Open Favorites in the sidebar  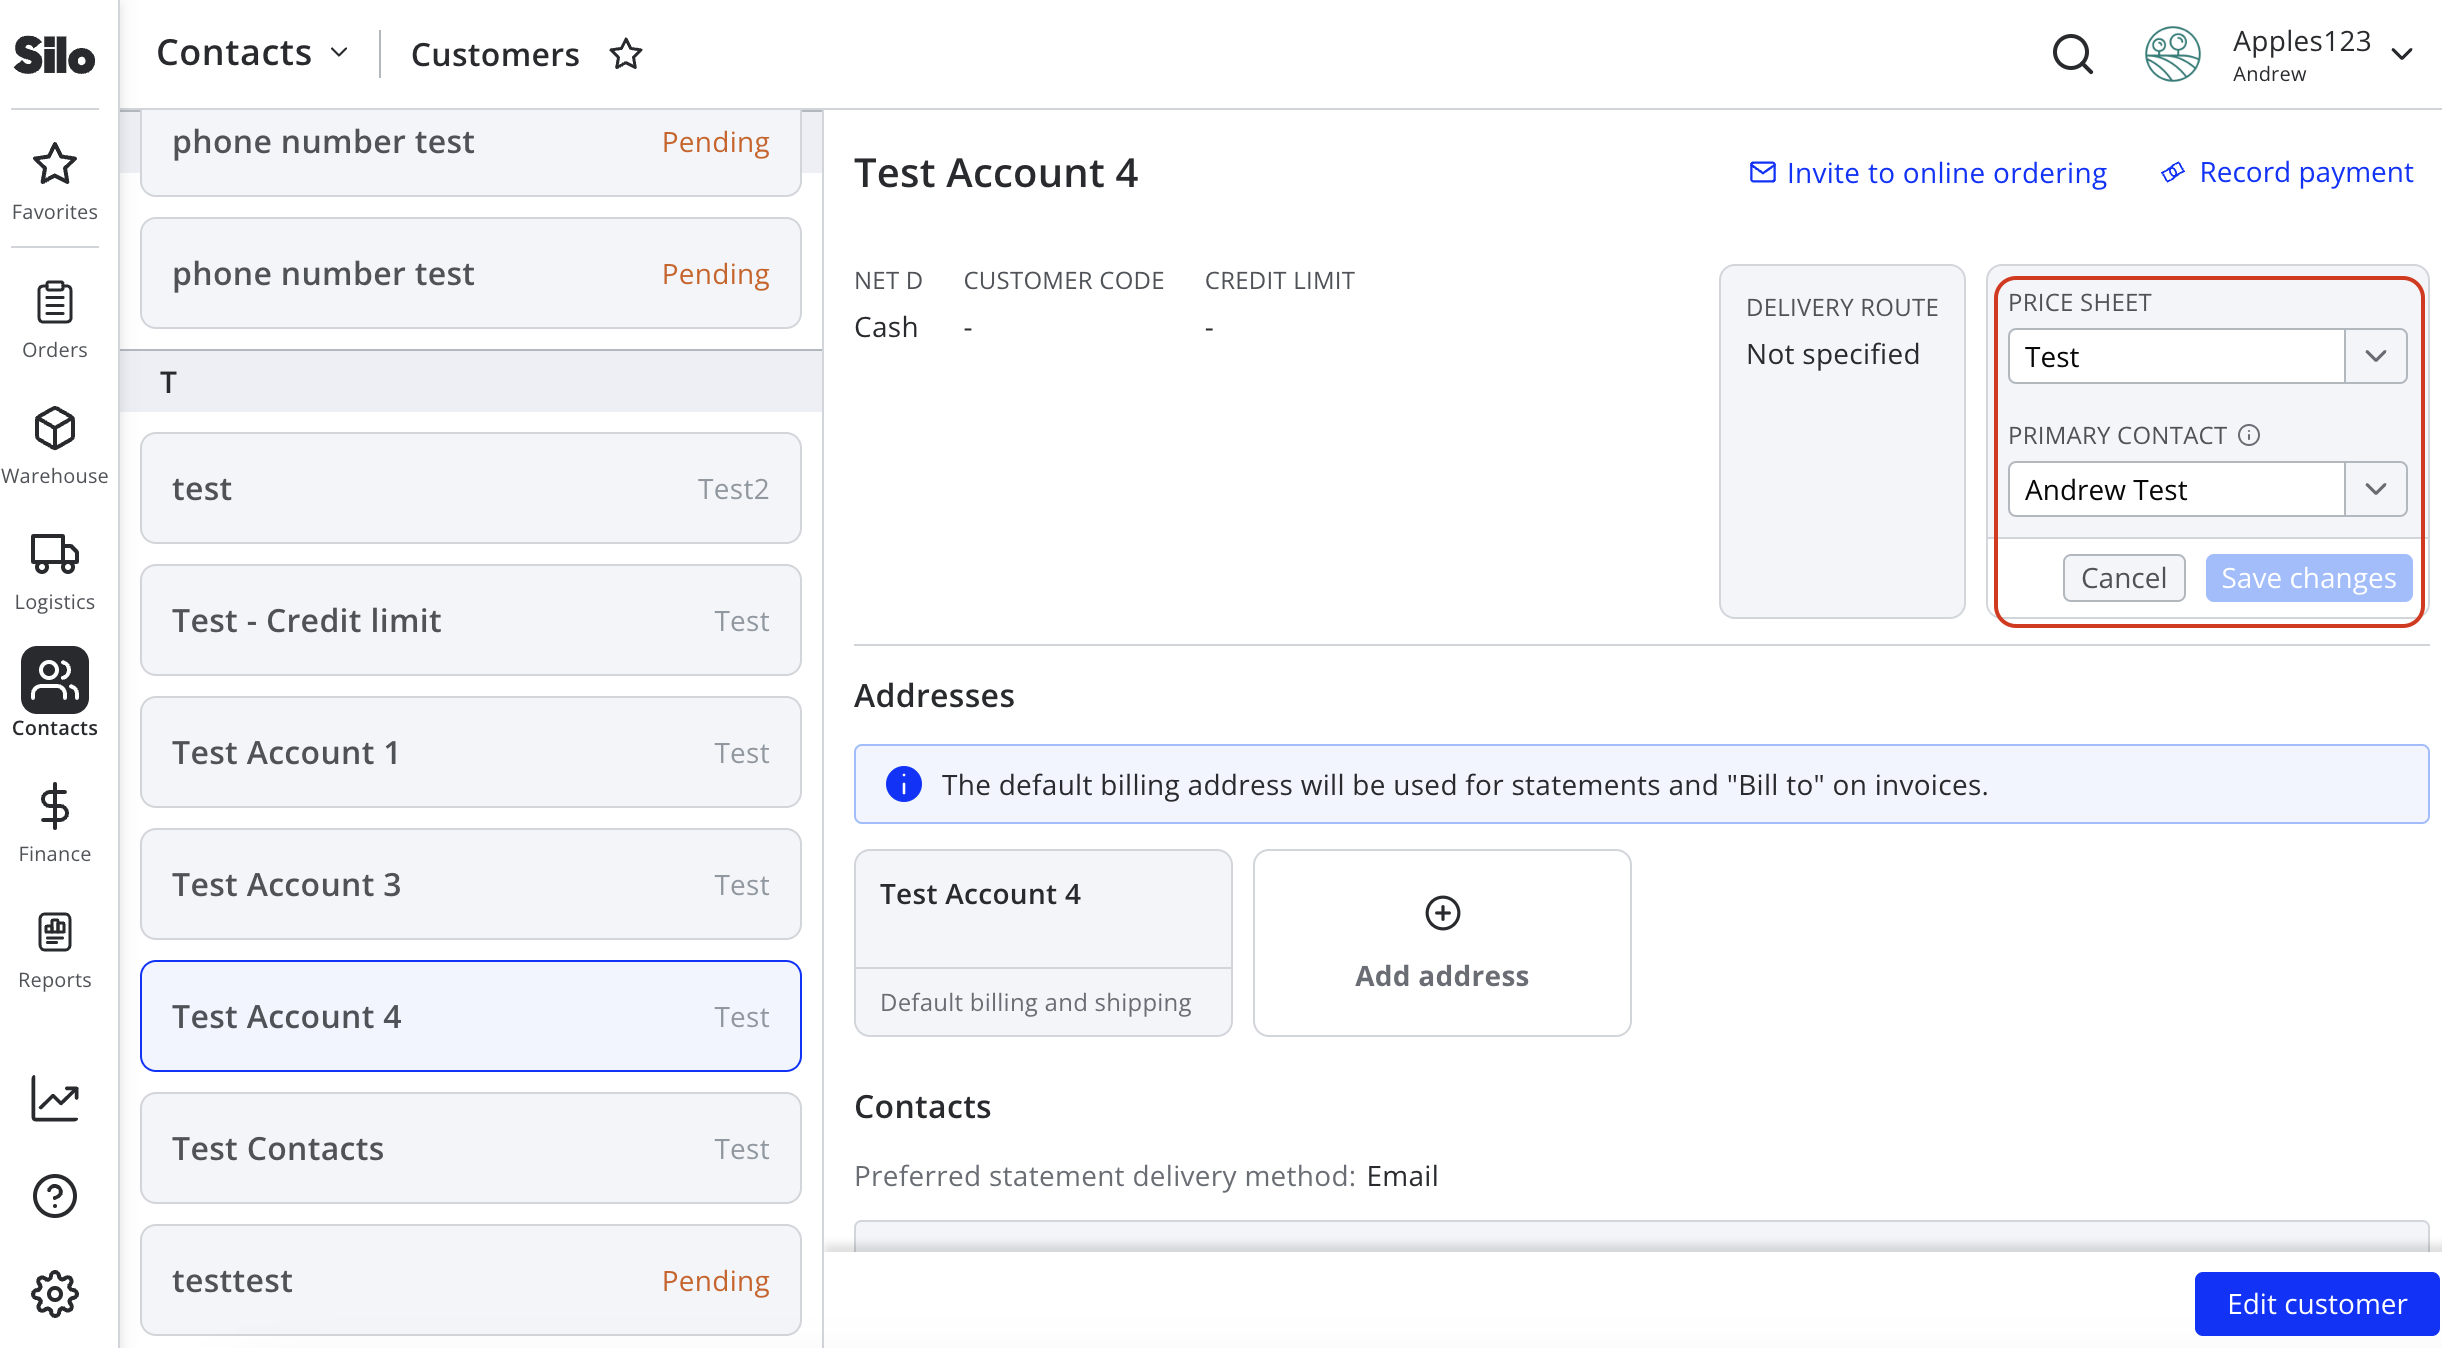[54, 181]
